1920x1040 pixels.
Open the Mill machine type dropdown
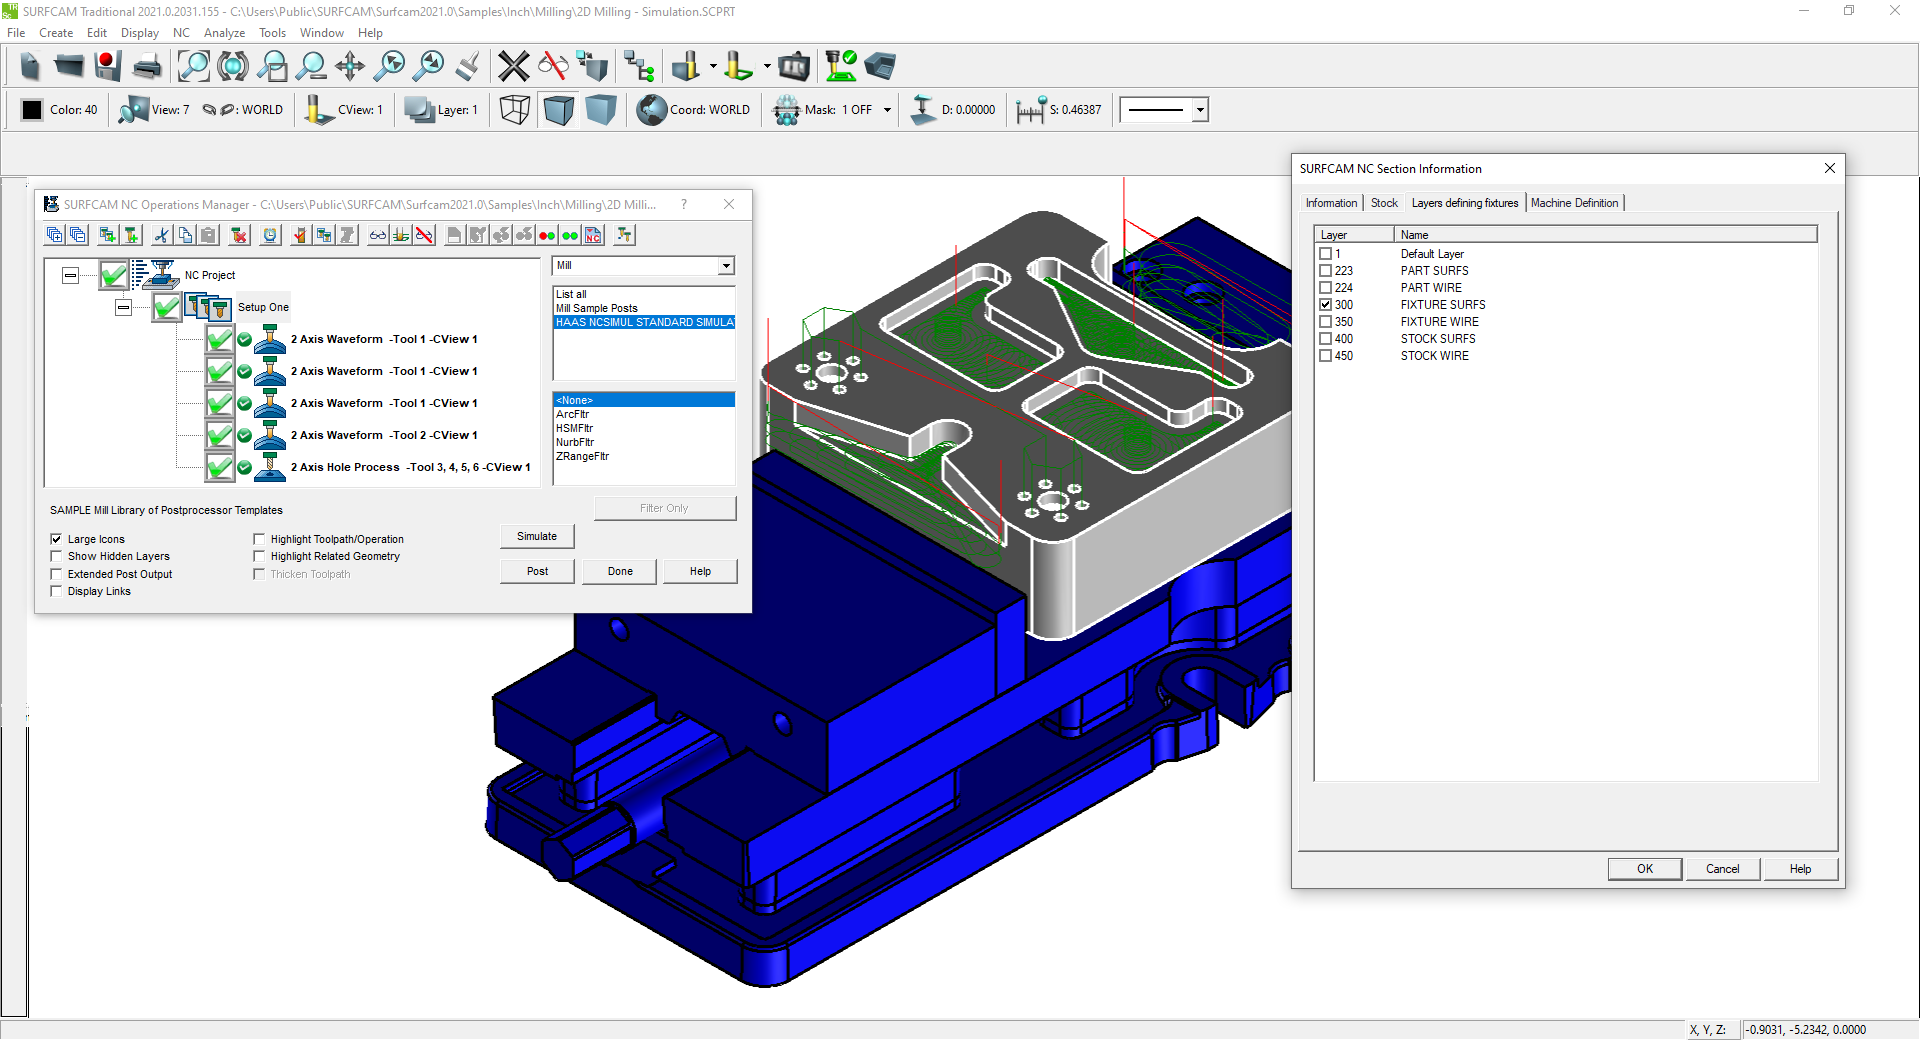726,266
